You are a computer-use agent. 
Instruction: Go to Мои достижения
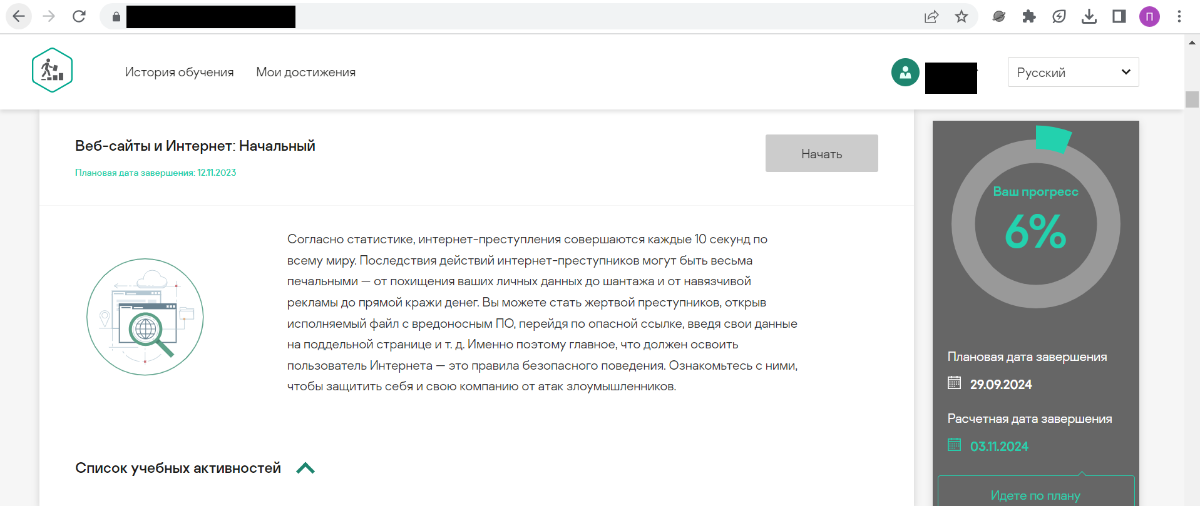pos(305,72)
